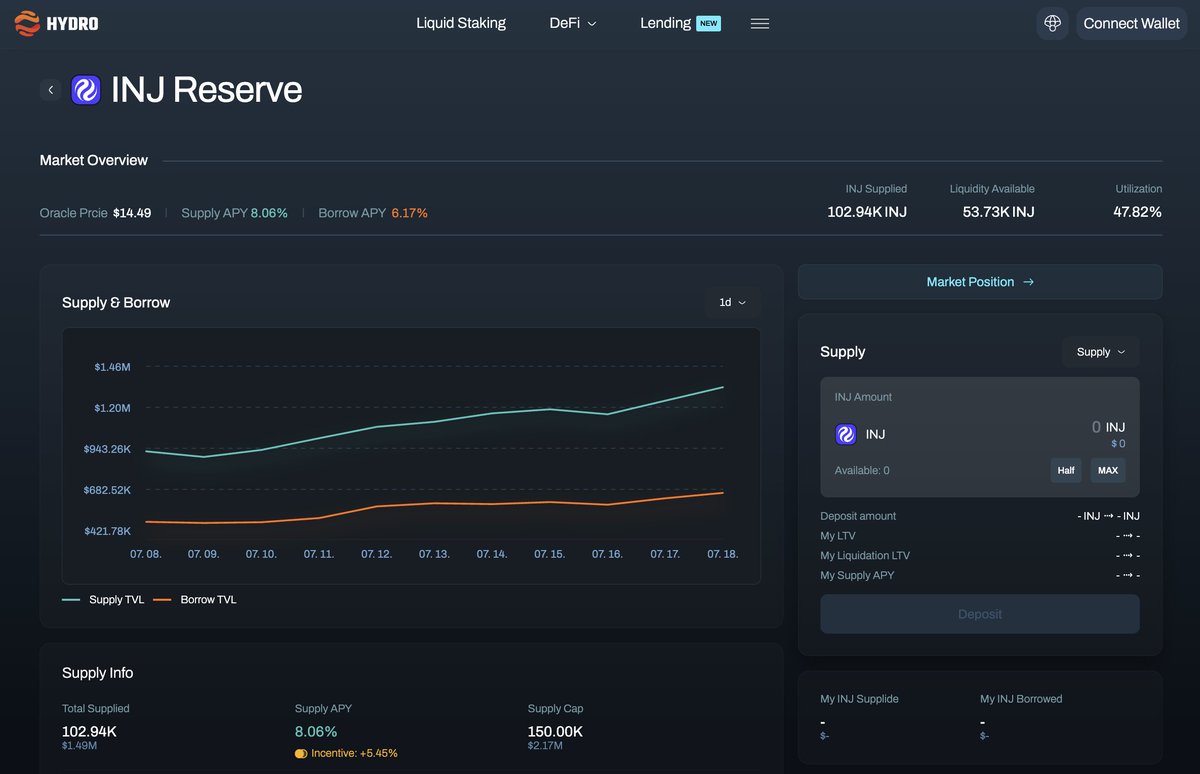Open the Liquid Staking page

[461, 23]
